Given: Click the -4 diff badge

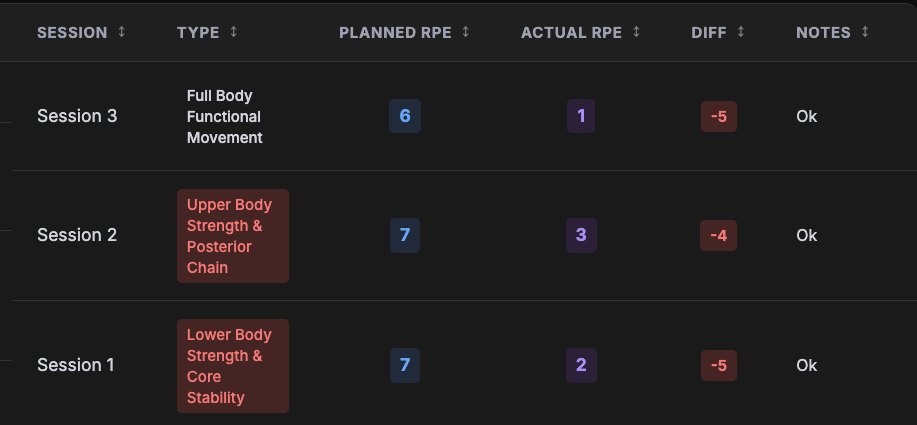Looking at the screenshot, I should pyautogui.click(x=718, y=235).
